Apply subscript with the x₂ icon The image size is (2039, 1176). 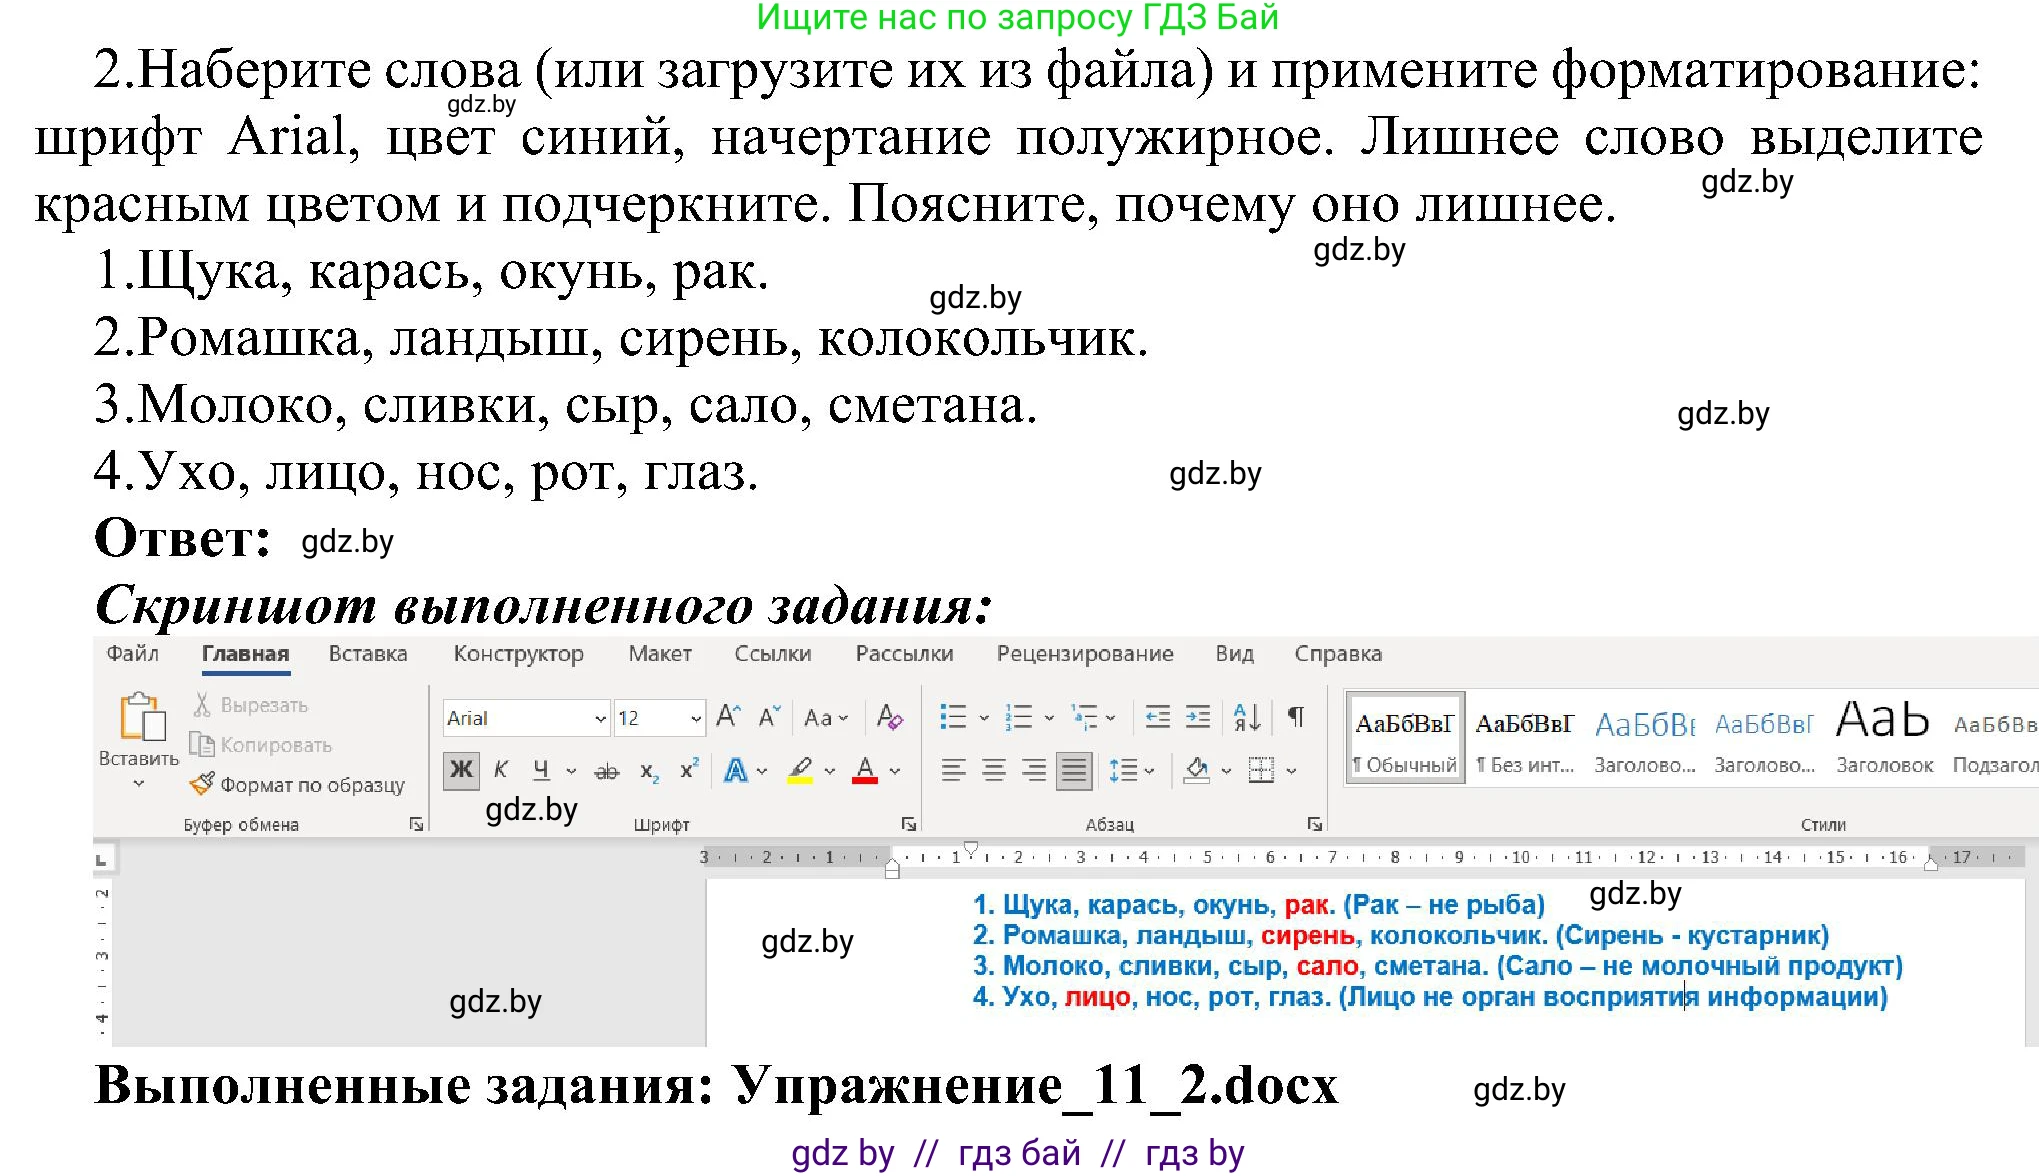point(649,771)
